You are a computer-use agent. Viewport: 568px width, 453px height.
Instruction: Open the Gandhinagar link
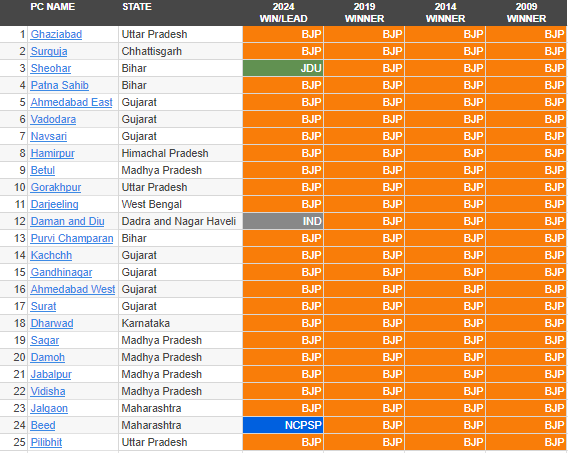[x=61, y=273]
